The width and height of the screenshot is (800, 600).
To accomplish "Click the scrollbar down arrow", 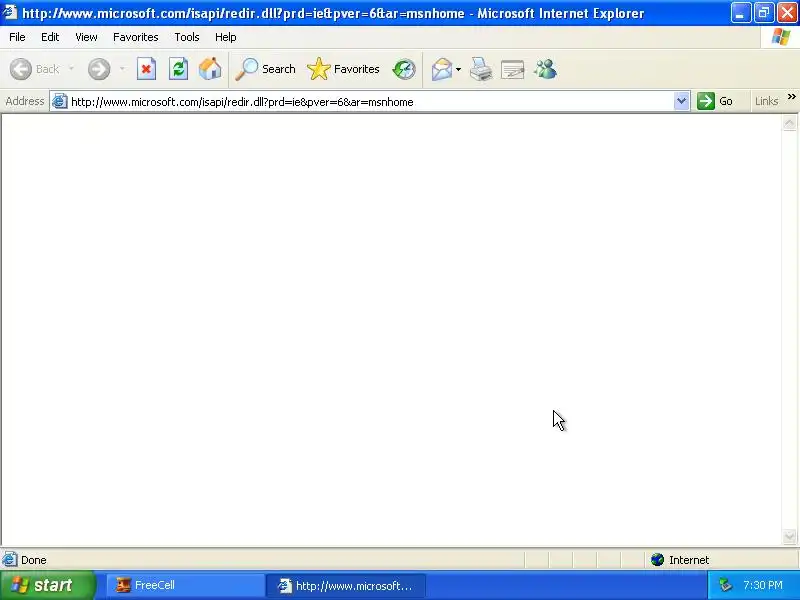I will [x=789, y=536].
